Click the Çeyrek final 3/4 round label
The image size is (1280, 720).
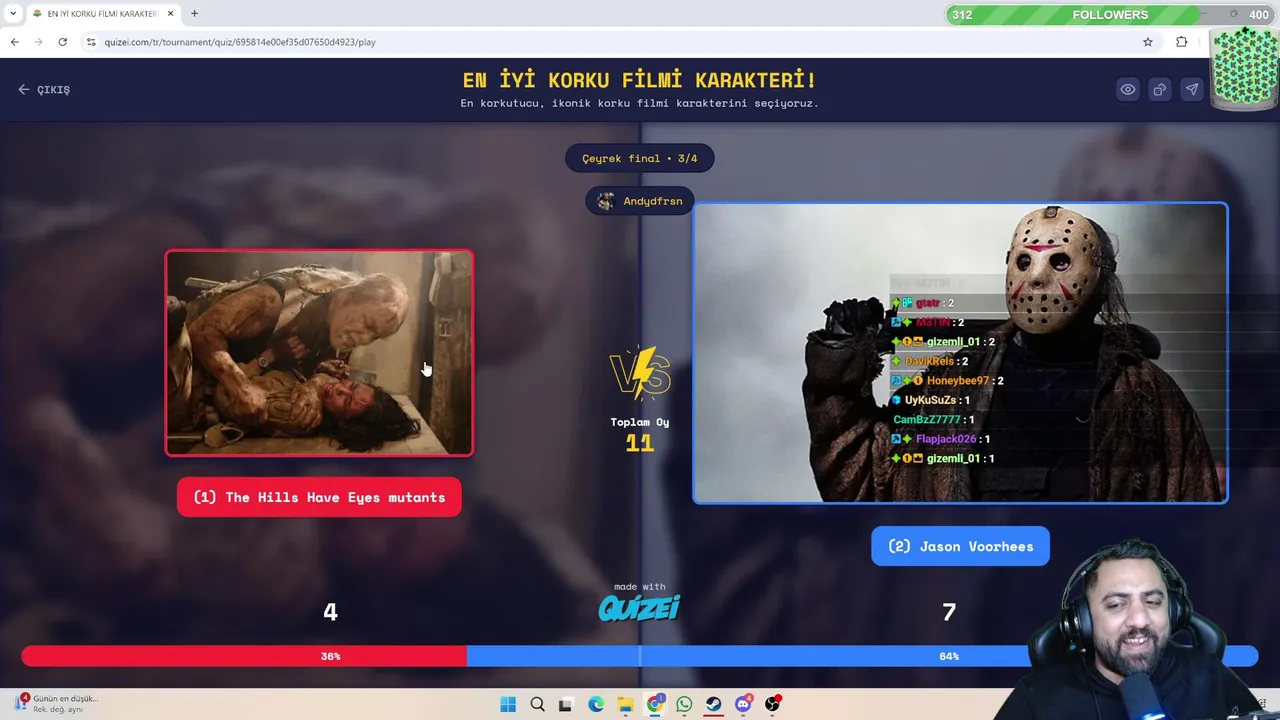tap(640, 158)
